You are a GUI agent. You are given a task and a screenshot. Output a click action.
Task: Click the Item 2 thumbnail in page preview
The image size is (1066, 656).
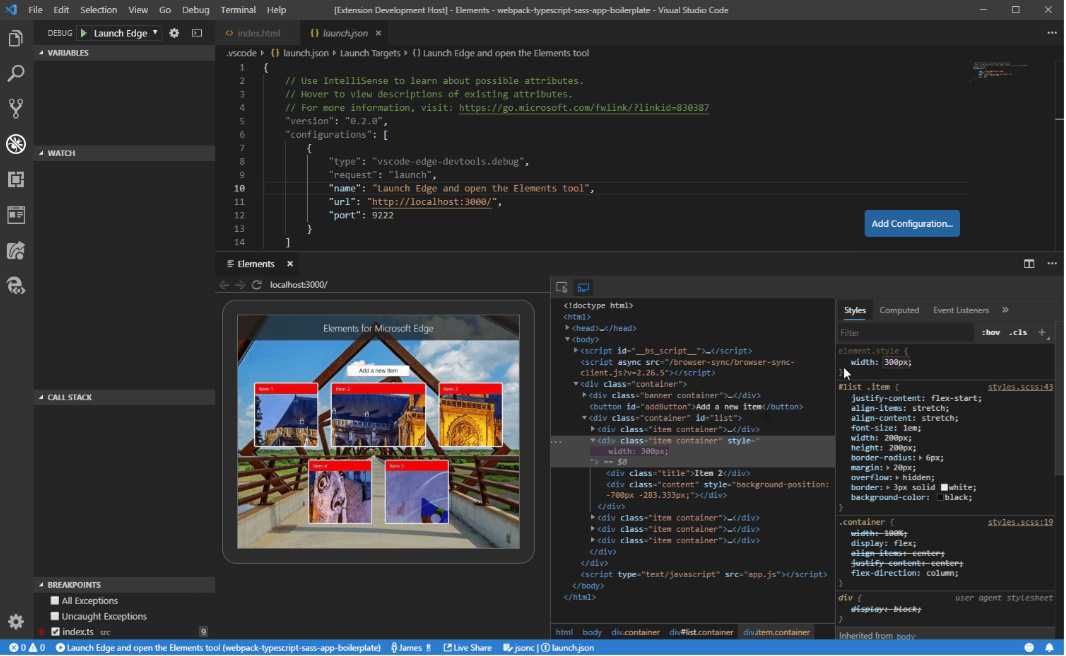click(x=378, y=415)
